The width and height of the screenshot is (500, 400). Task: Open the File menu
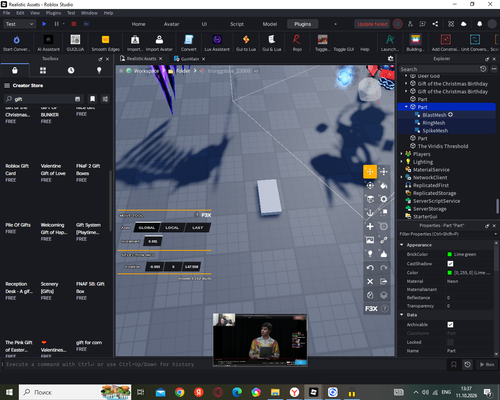point(7,13)
